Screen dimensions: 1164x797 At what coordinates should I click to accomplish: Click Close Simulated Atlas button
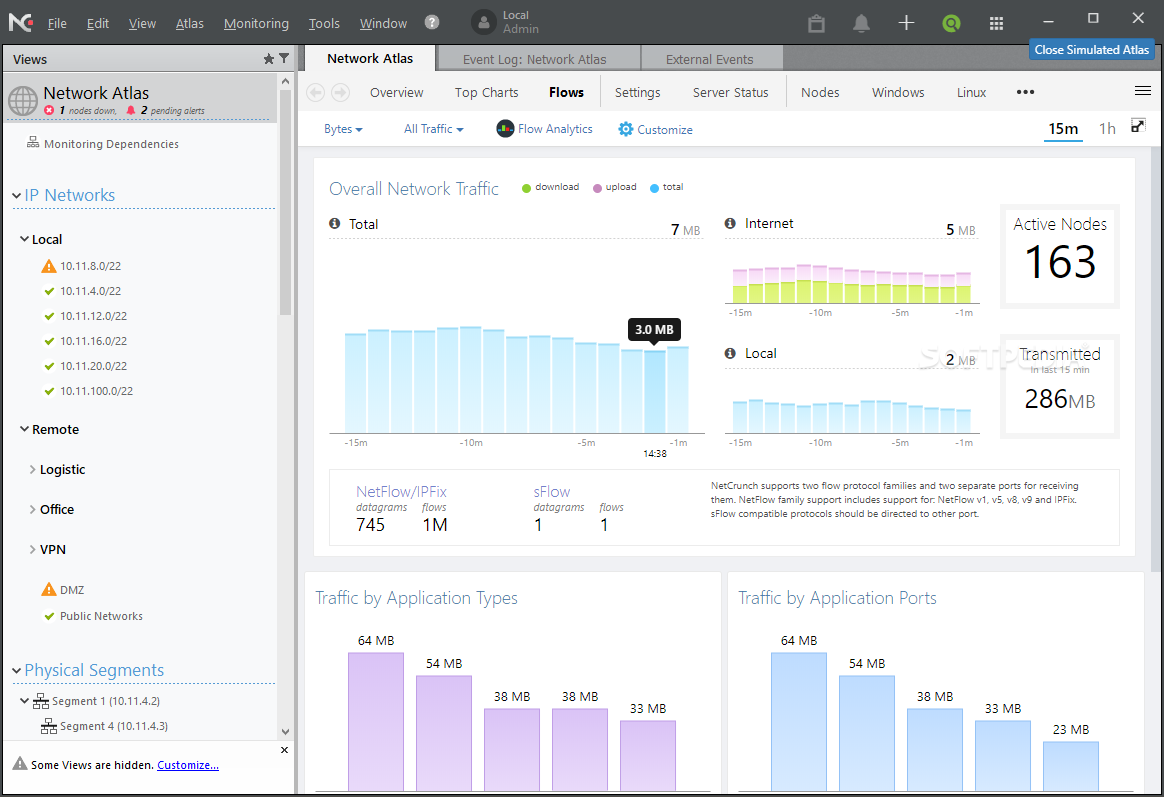point(1091,50)
